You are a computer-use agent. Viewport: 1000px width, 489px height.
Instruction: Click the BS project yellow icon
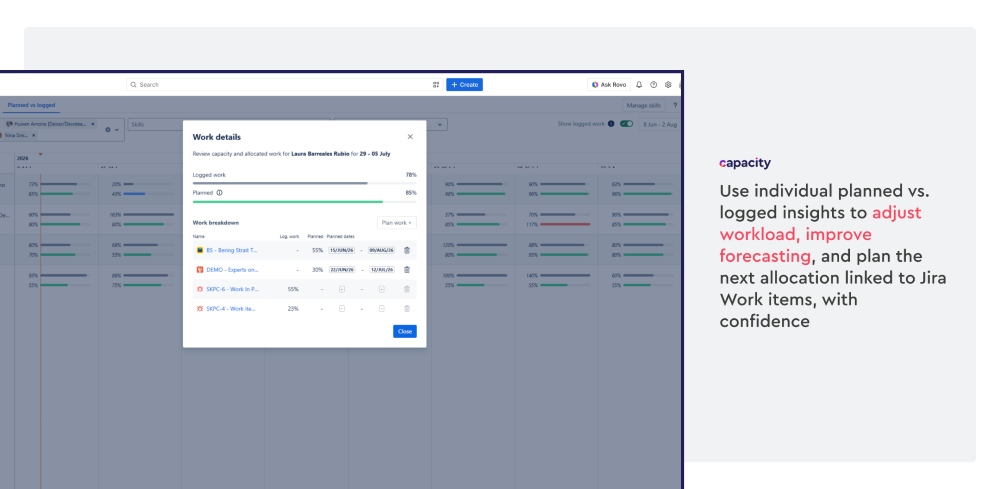pyautogui.click(x=200, y=251)
